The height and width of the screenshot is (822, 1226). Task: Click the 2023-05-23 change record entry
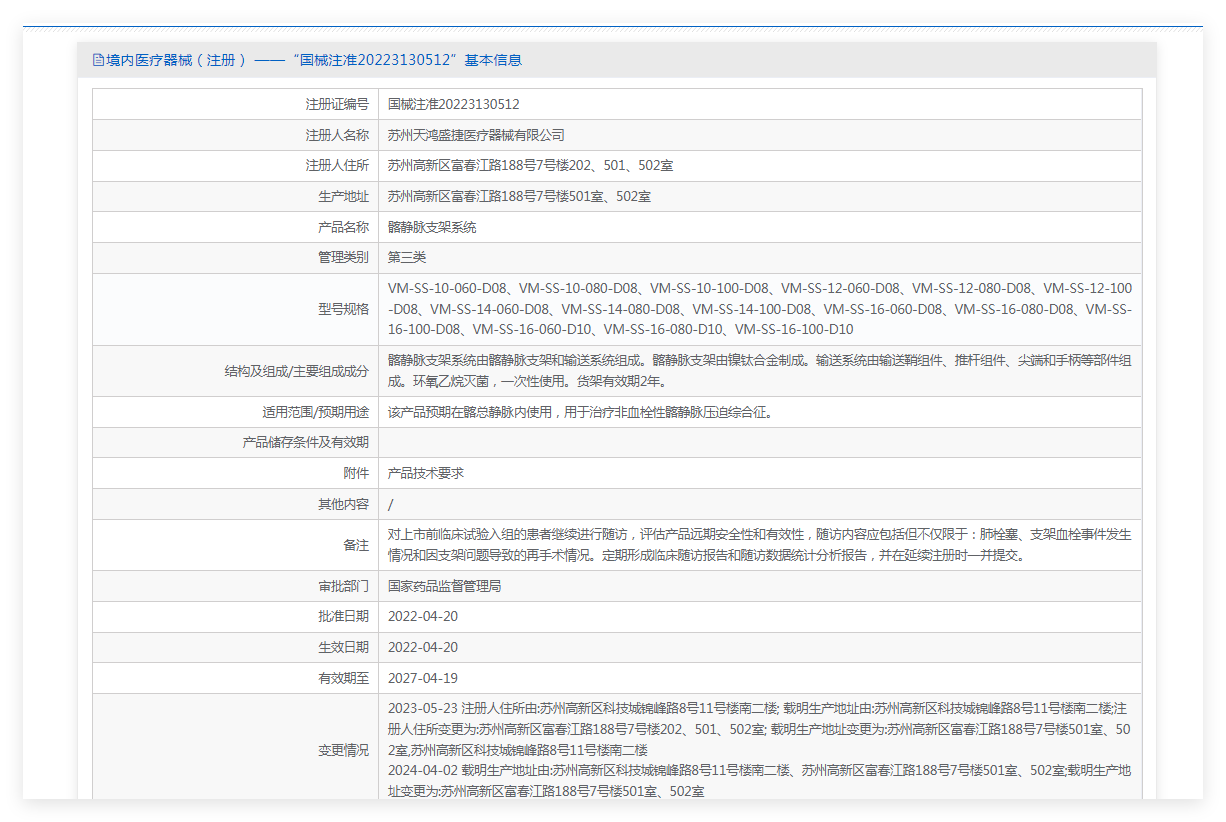759,729
